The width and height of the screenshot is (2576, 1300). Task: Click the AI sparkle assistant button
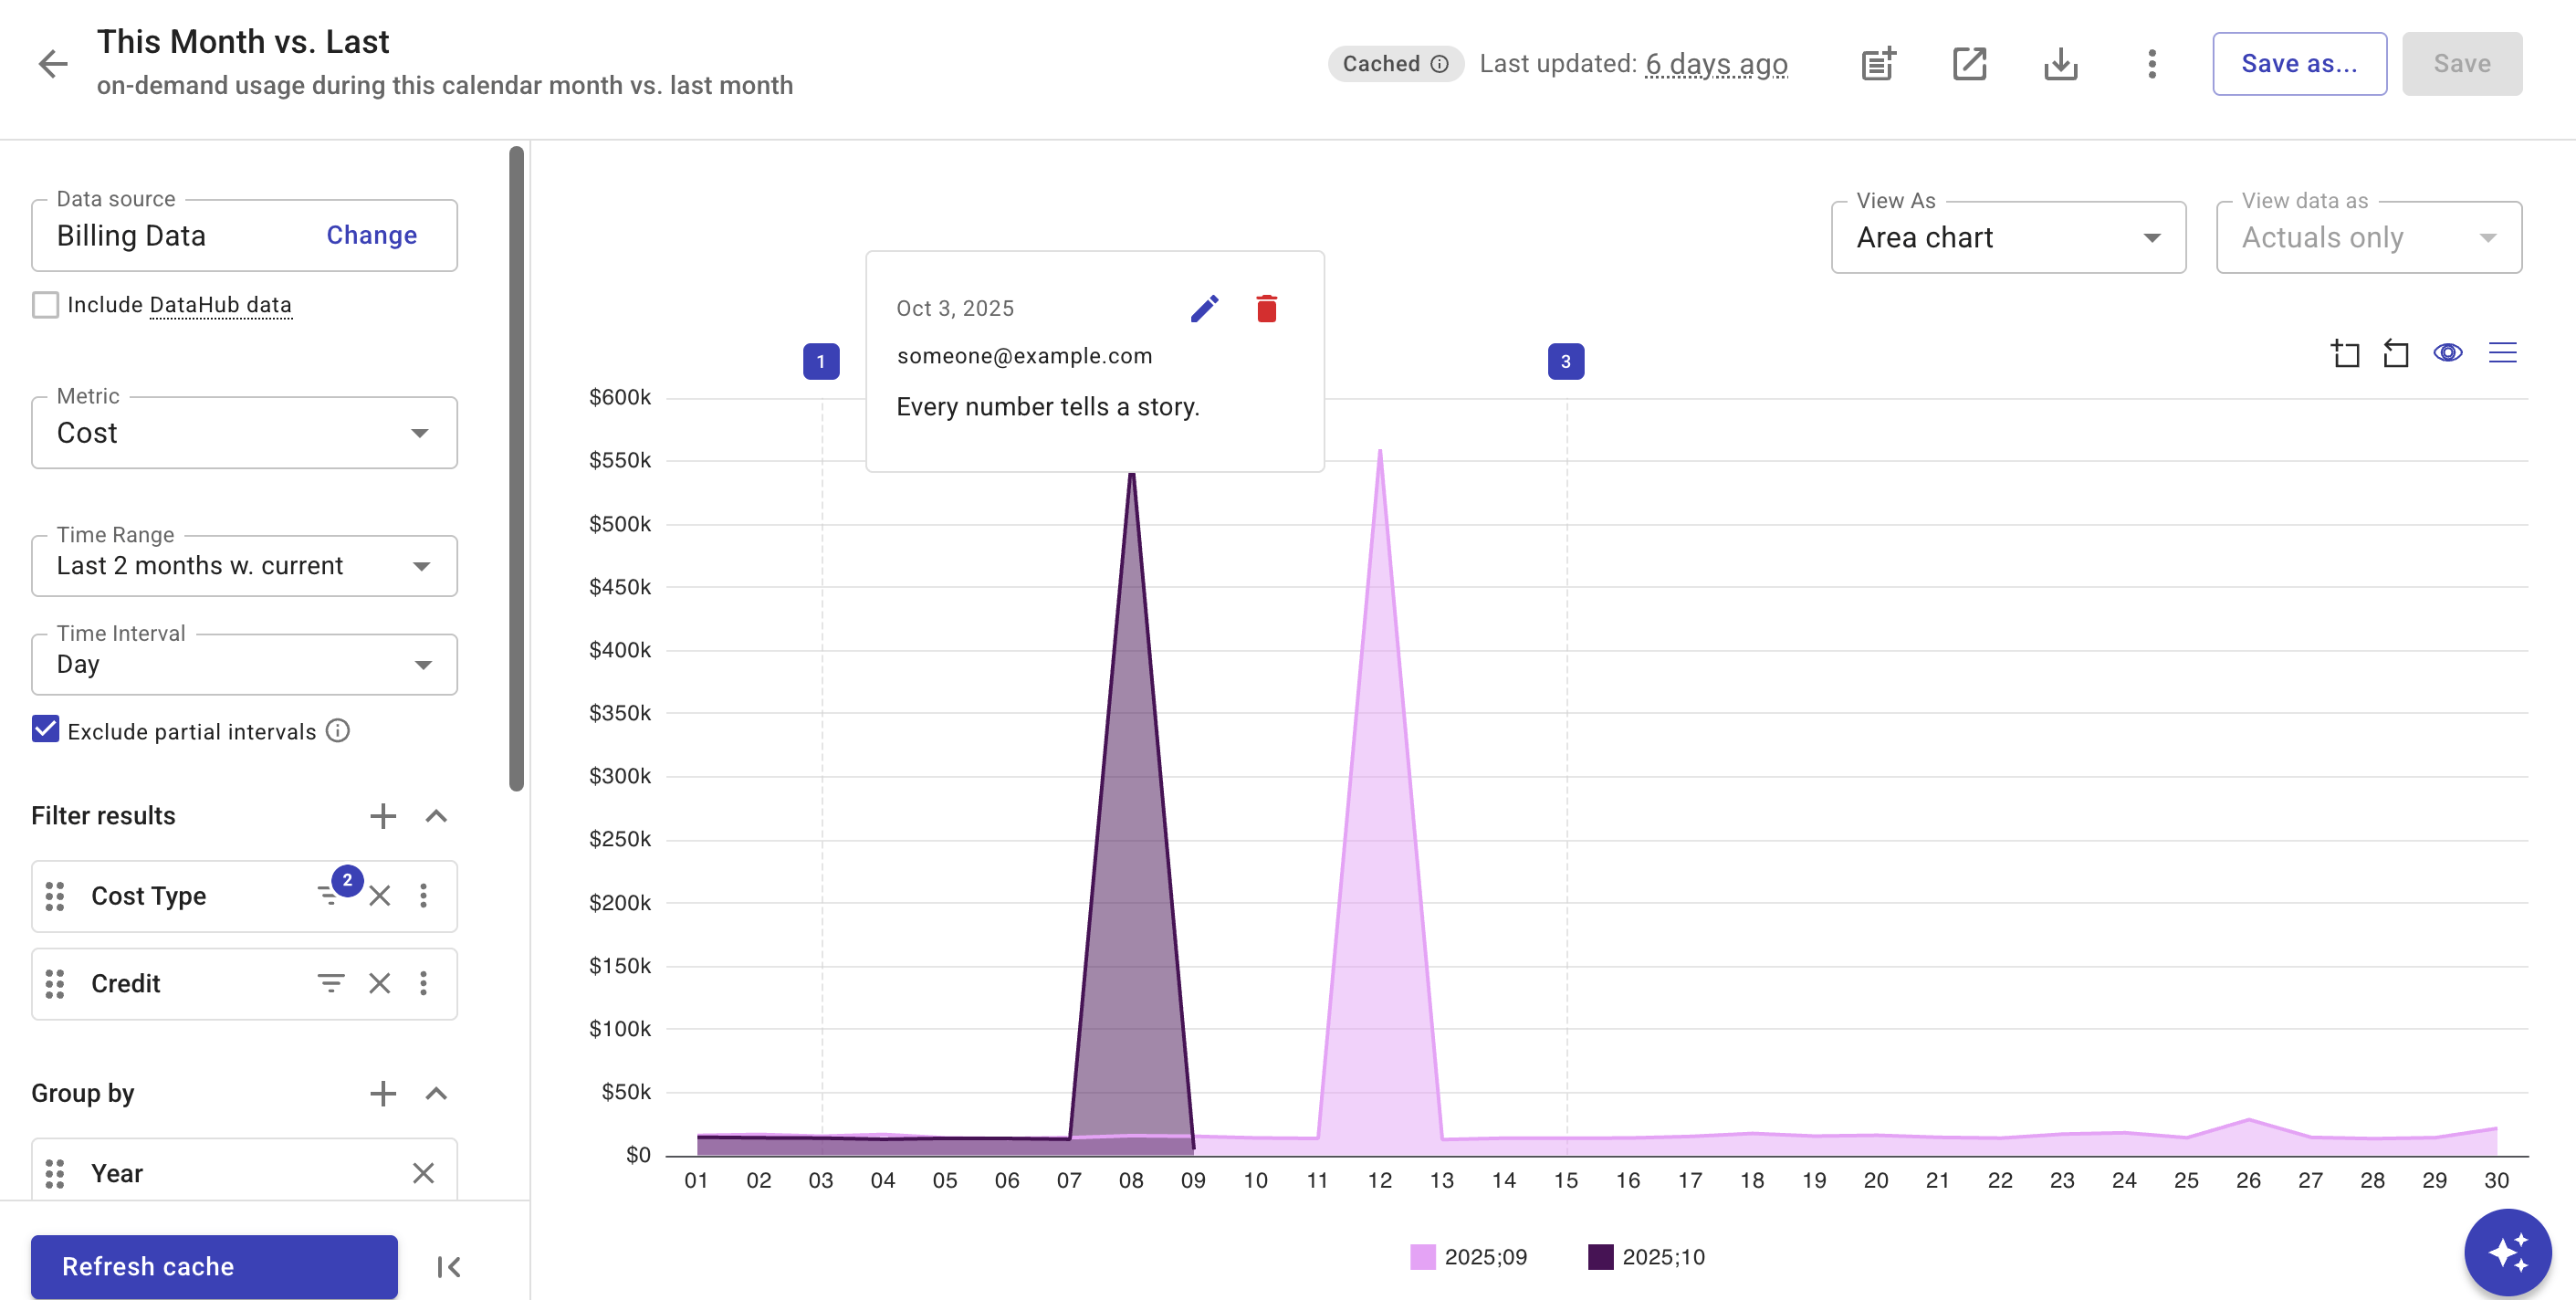[2507, 1251]
